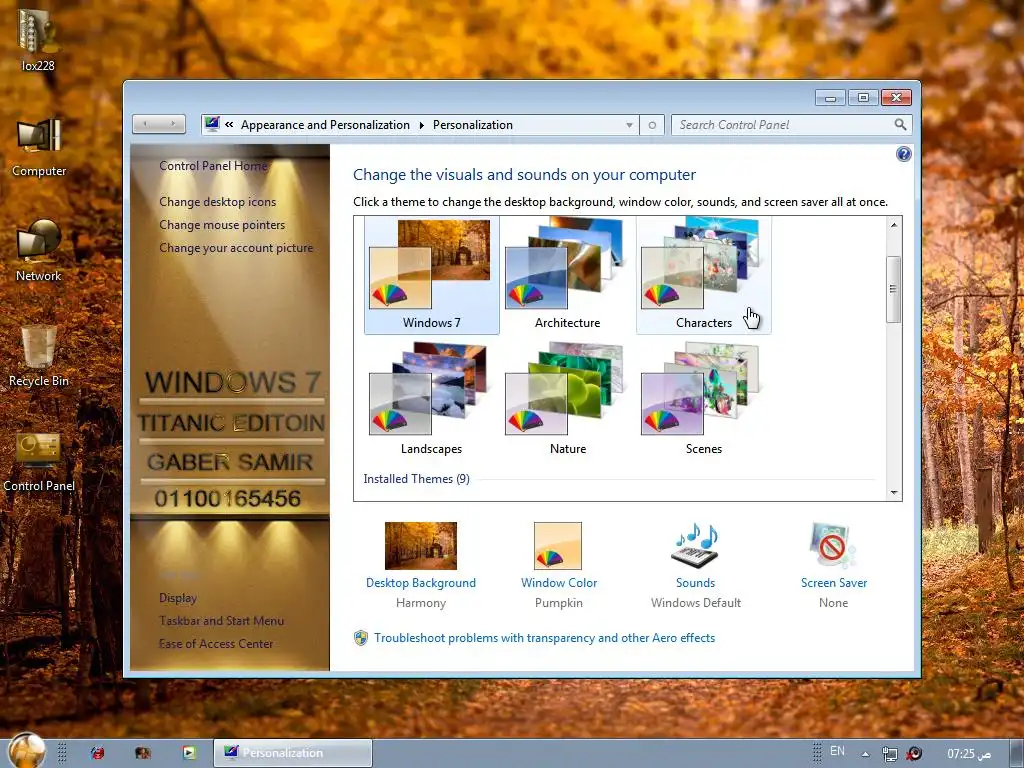Click the media player taskbar icon
This screenshot has height=768, width=1024.
coord(189,753)
